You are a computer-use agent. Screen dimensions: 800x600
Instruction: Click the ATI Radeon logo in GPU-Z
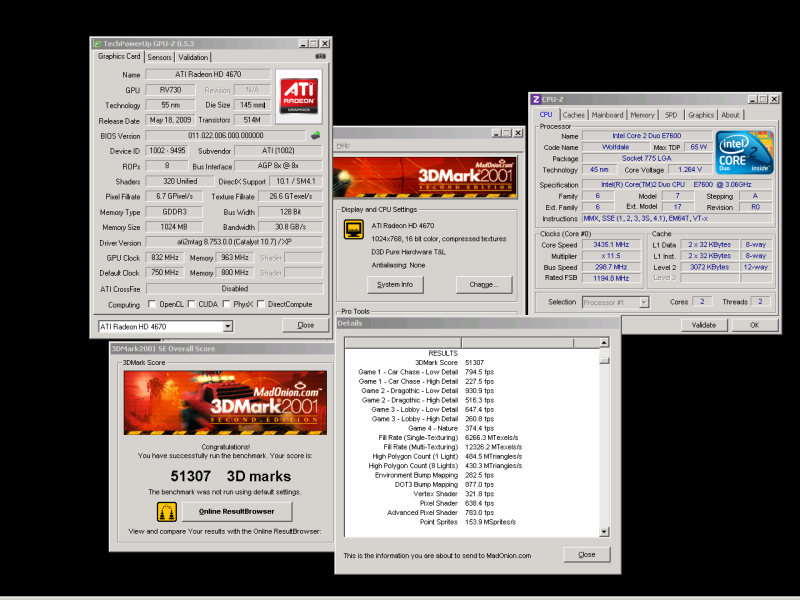[x=299, y=96]
